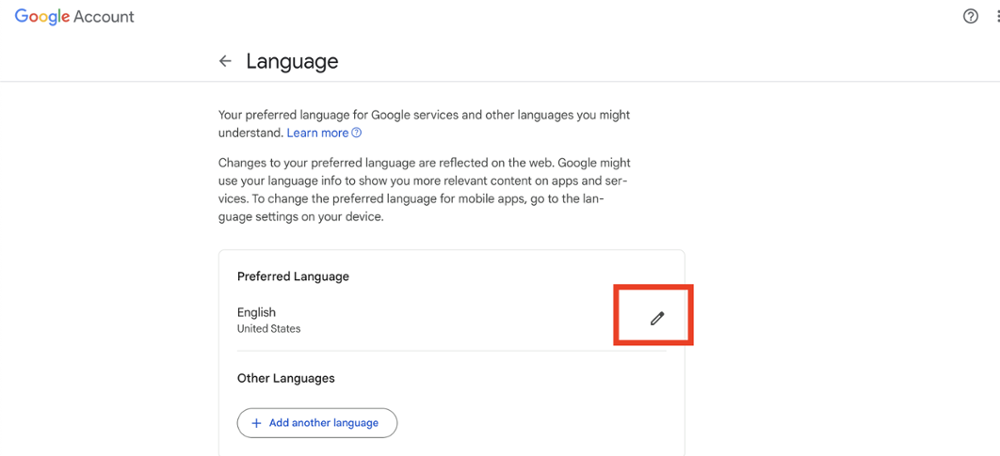Go back using the arrow beside Language
The height and width of the screenshot is (456, 1000).
pos(224,61)
